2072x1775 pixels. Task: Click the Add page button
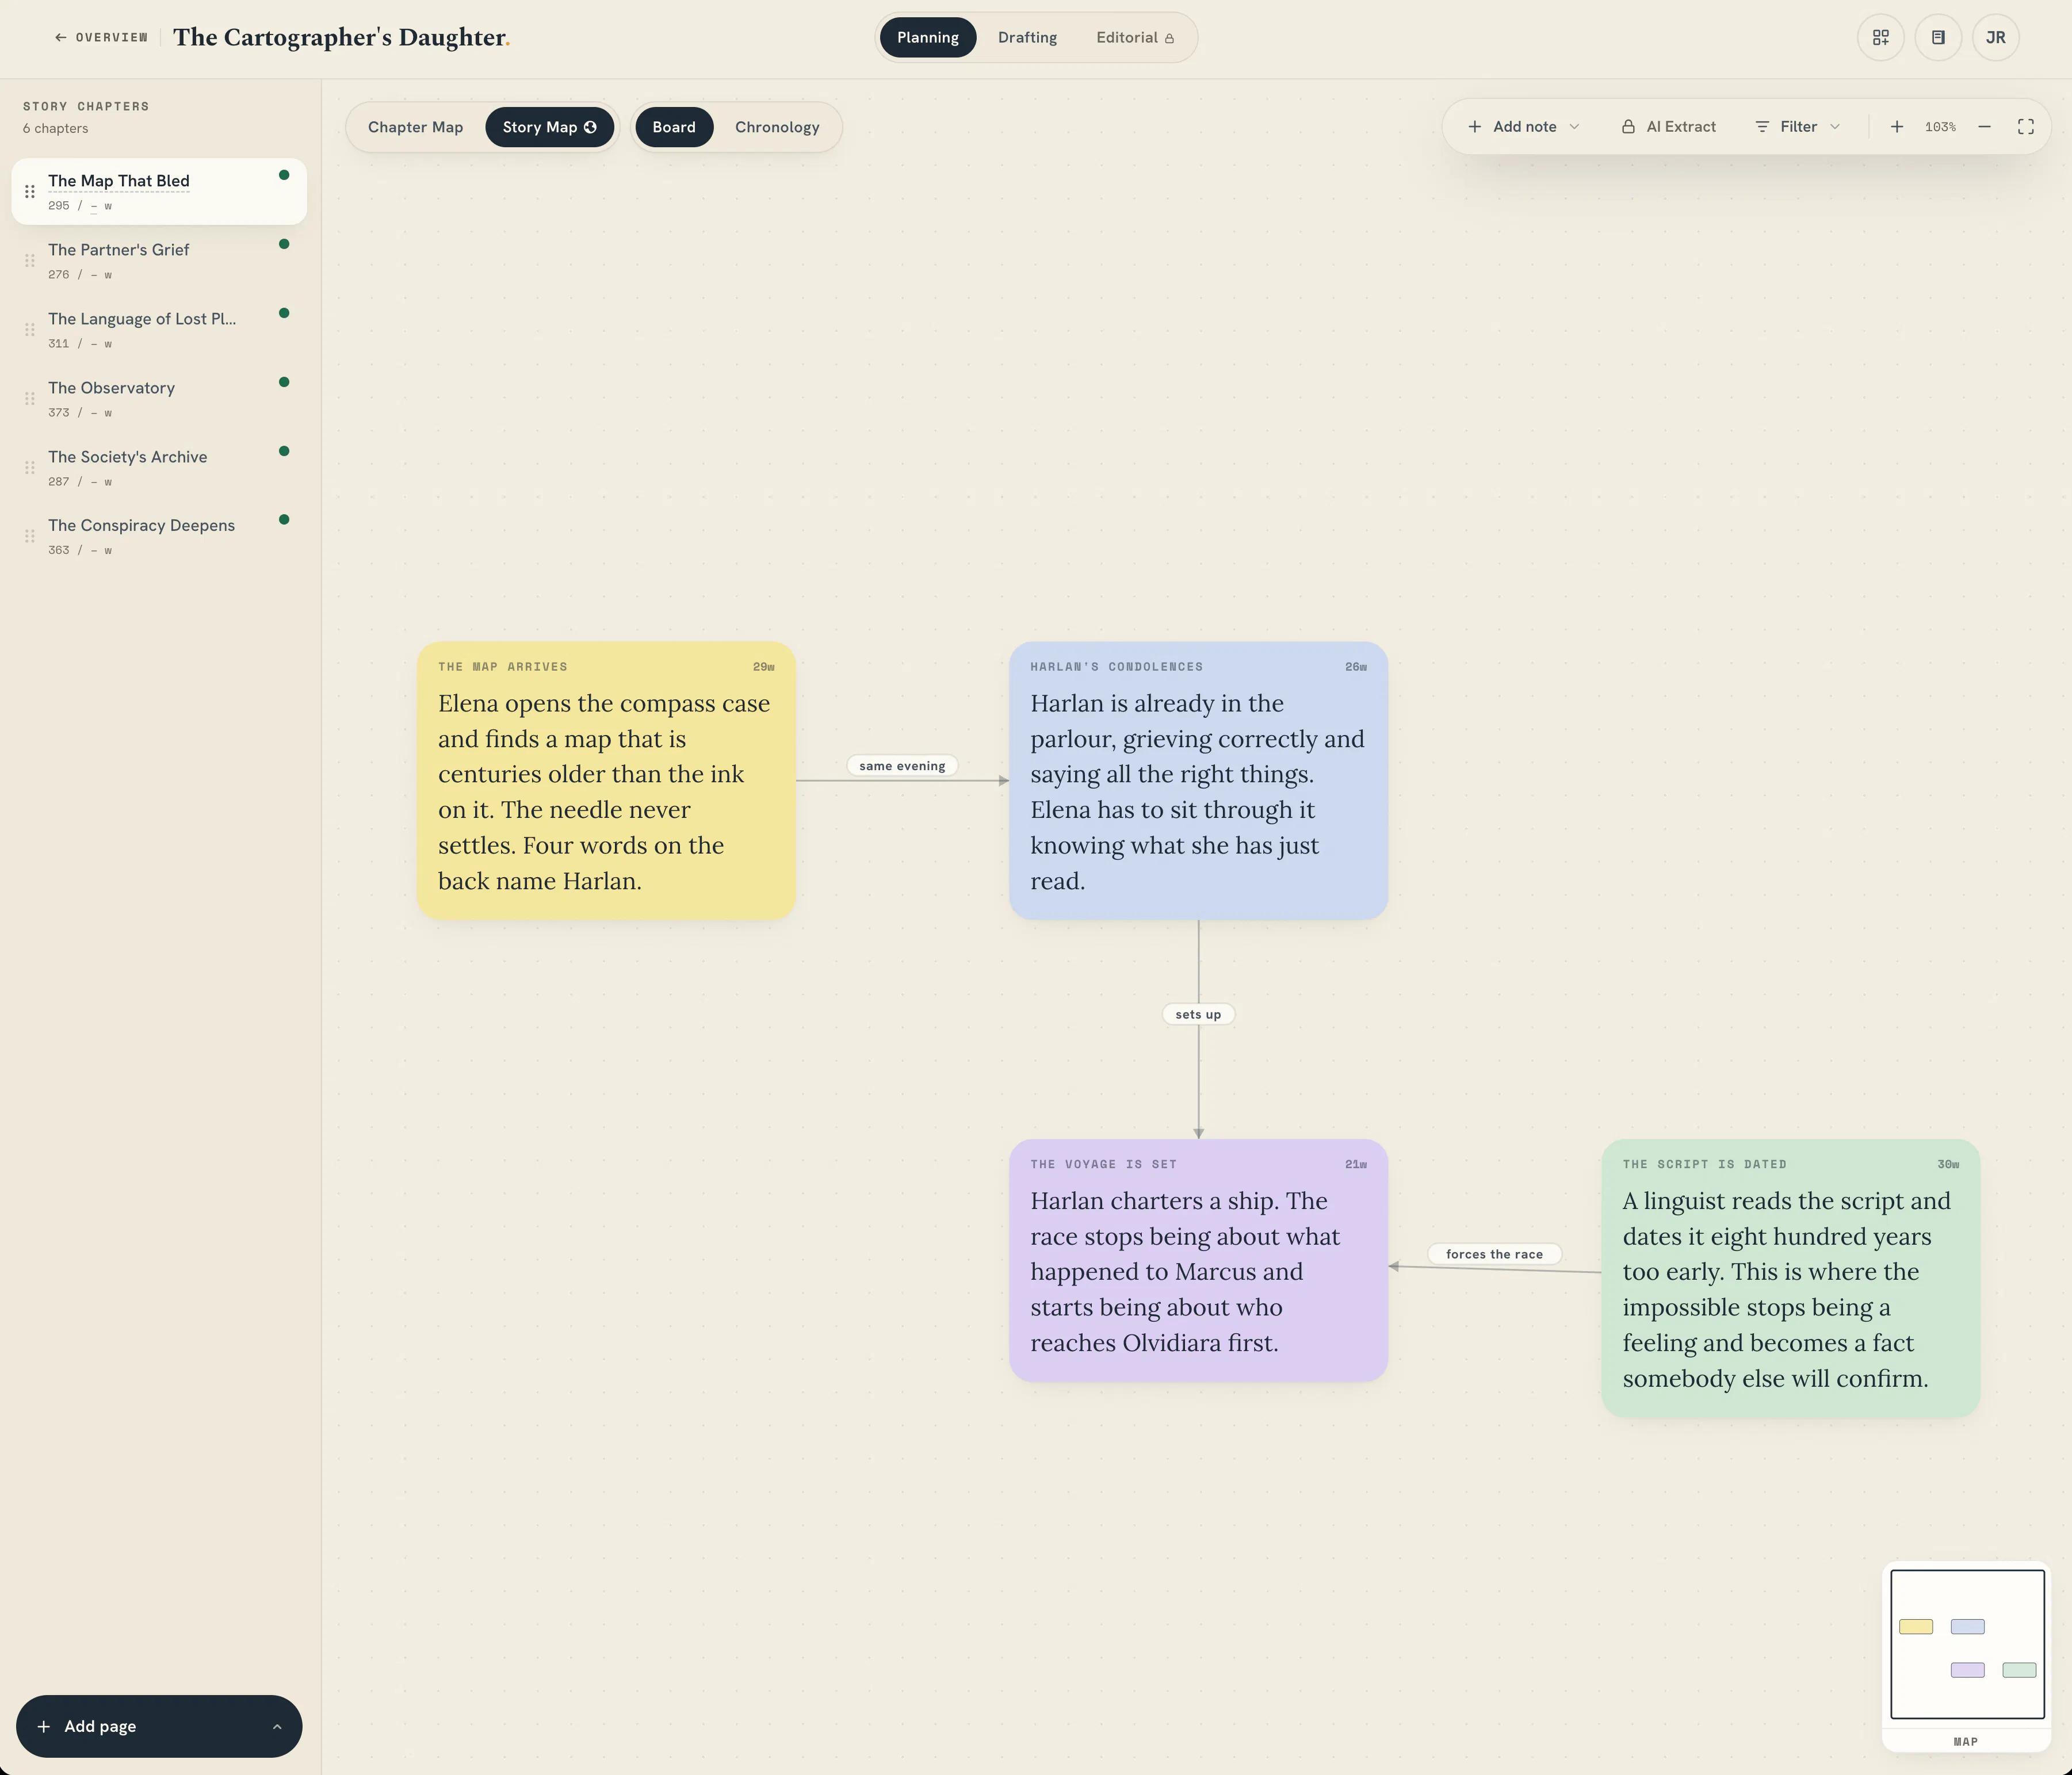click(159, 1726)
